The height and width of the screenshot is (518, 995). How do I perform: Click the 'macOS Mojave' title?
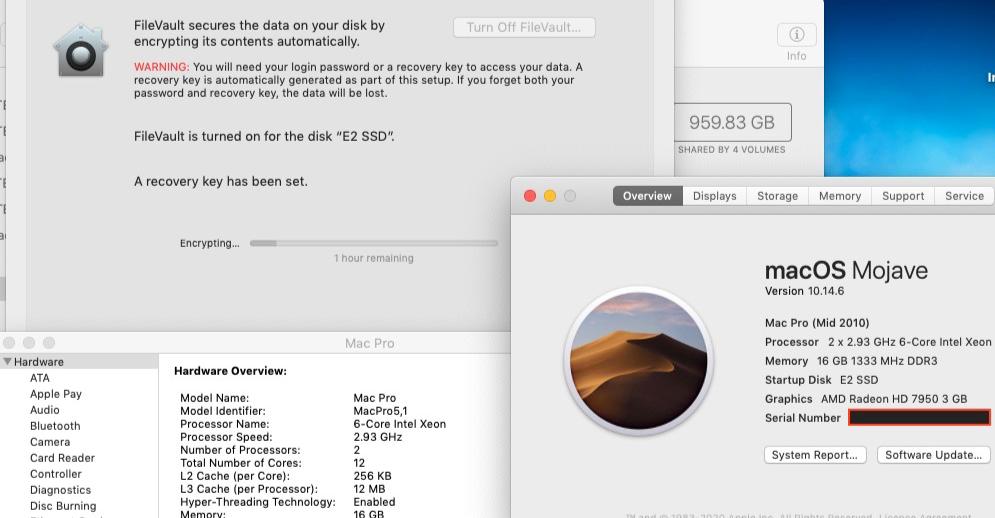tap(846, 270)
